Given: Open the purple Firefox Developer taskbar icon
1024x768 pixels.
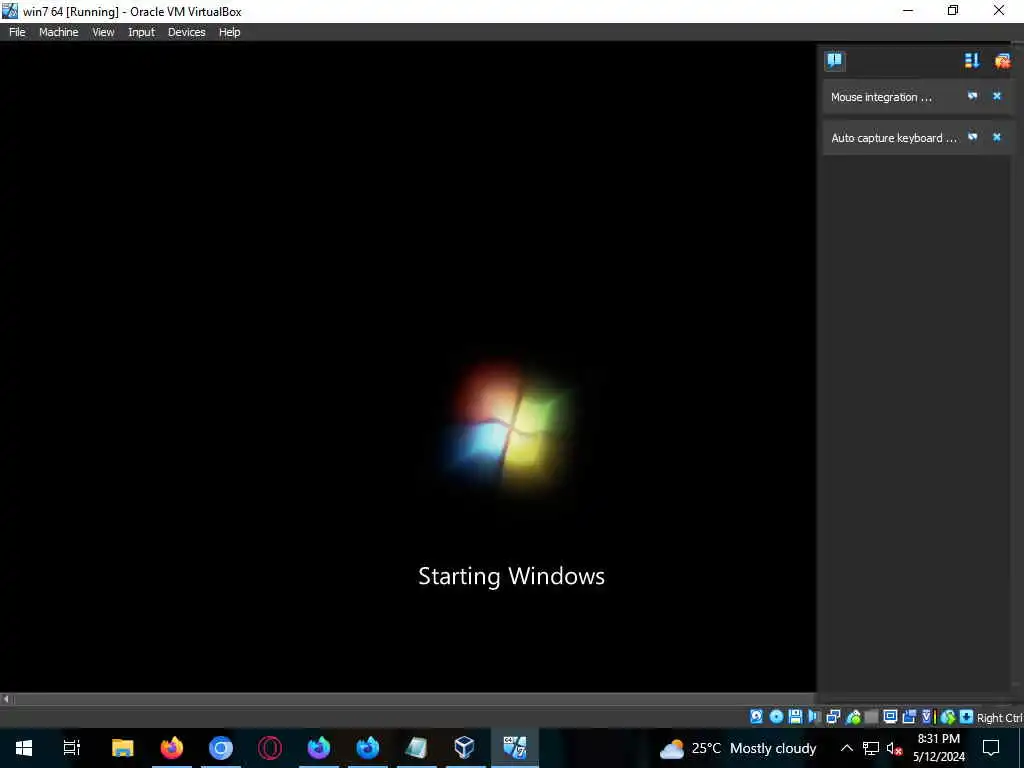Looking at the screenshot, I should [319, 748].
